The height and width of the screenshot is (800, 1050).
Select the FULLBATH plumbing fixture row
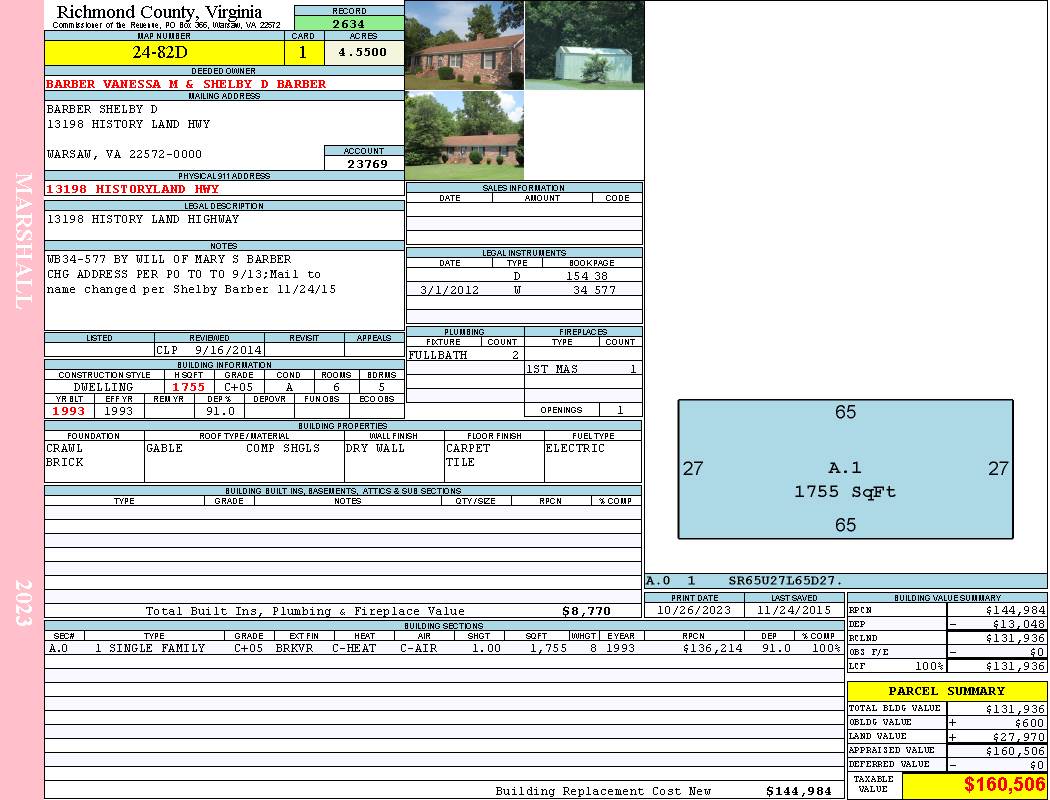coord(465,355)
